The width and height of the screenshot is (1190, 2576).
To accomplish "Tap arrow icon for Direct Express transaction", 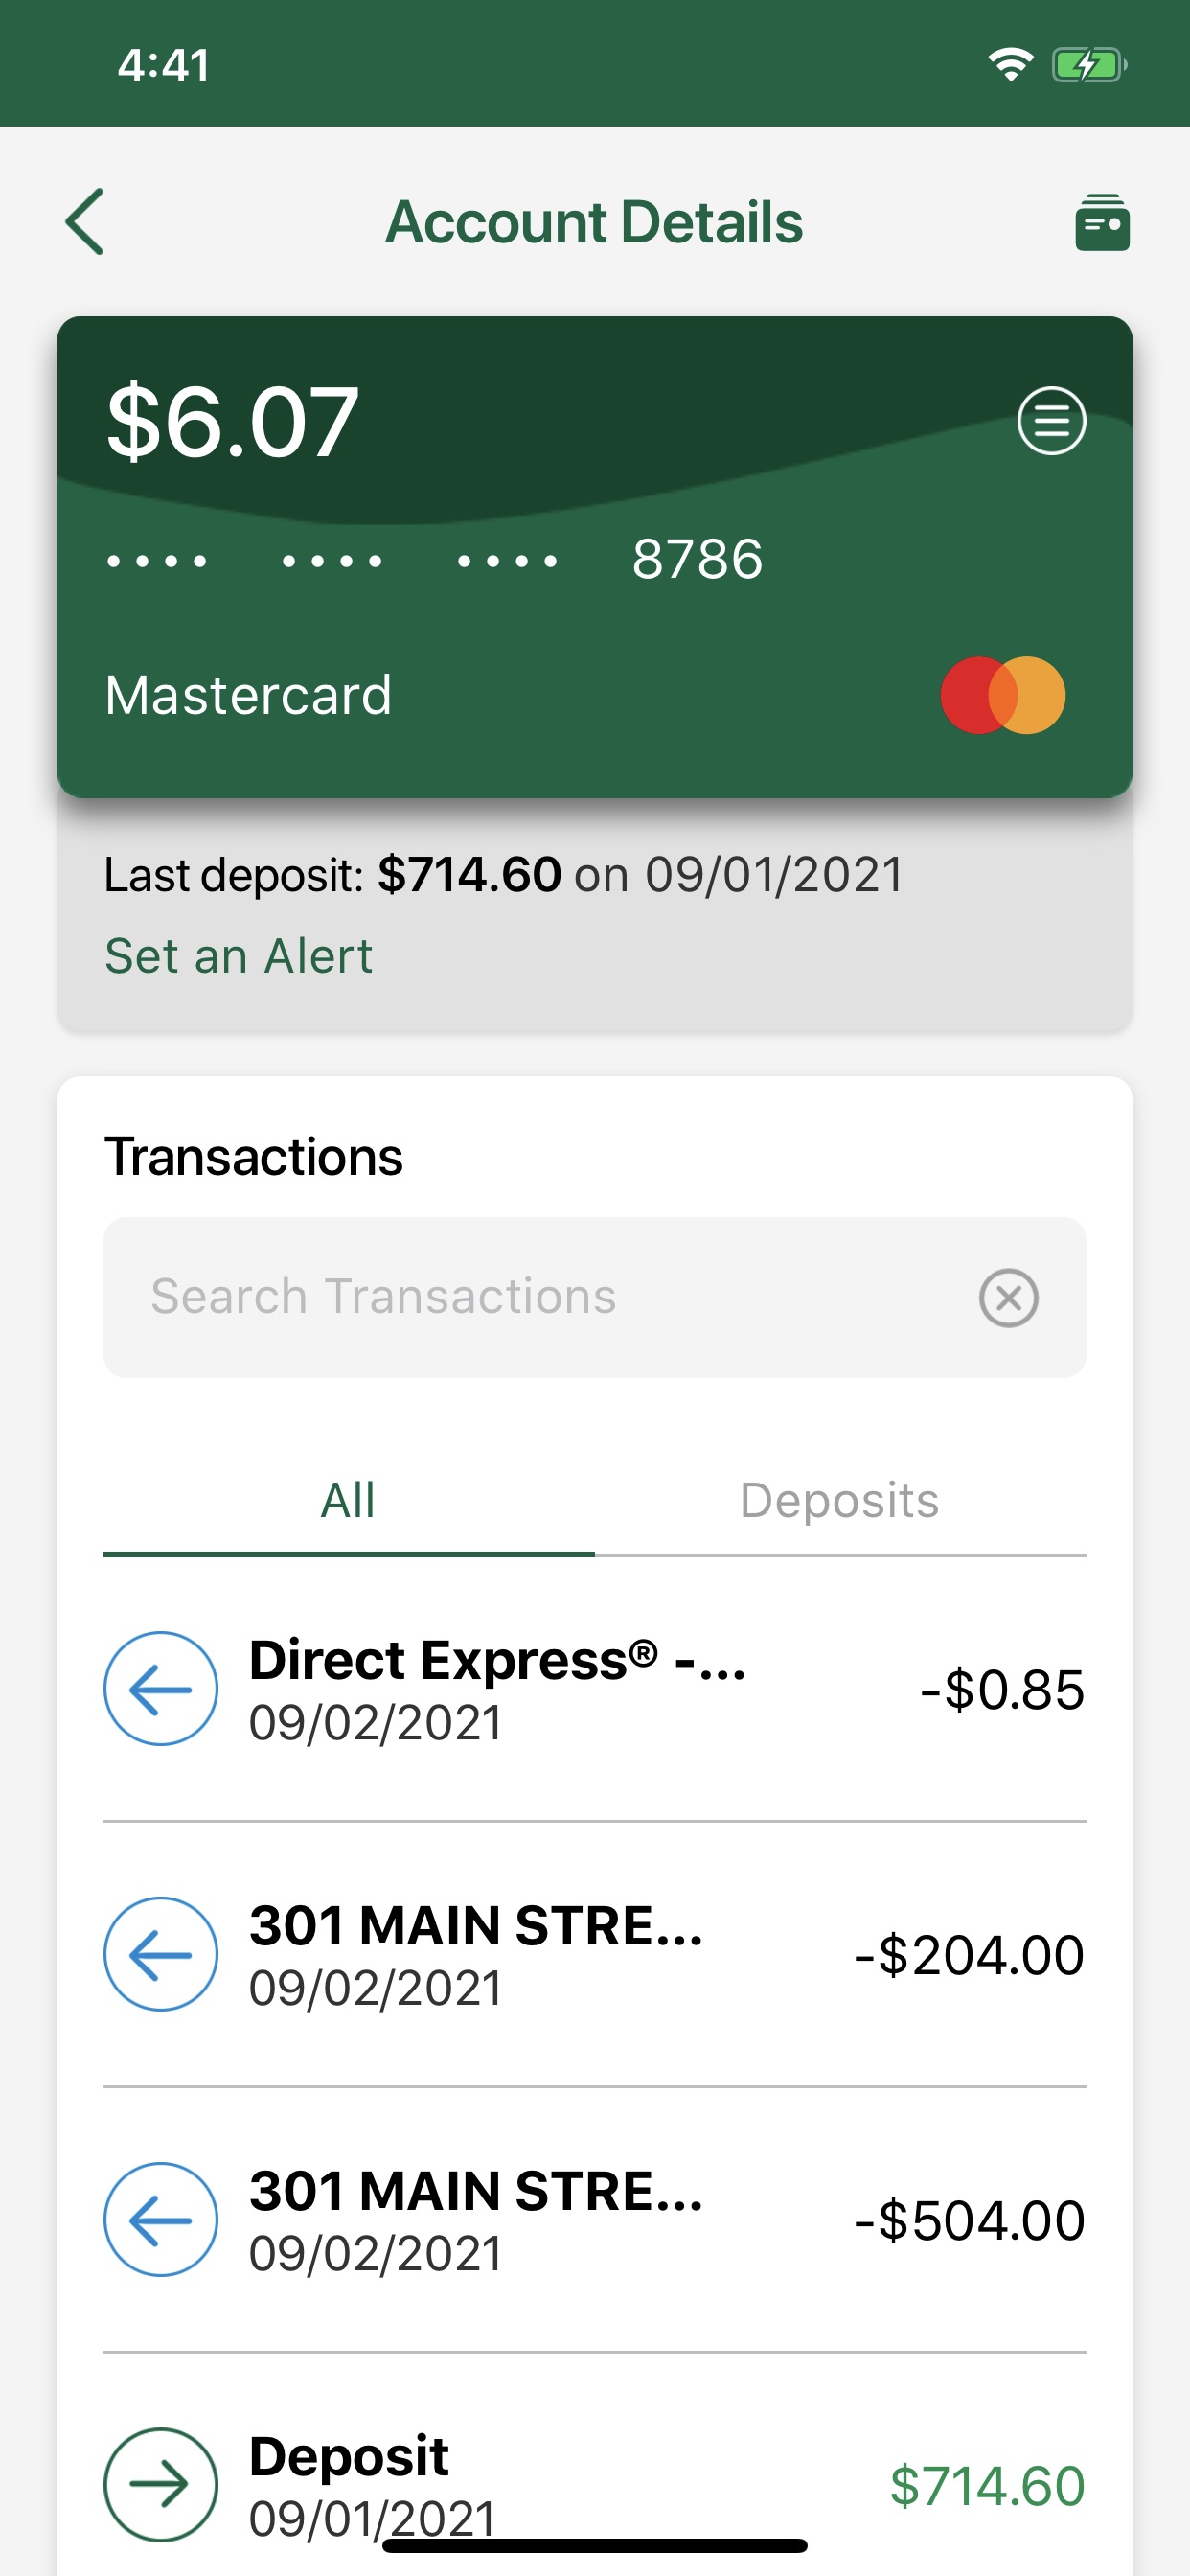I will click(x=161, y=1689).
